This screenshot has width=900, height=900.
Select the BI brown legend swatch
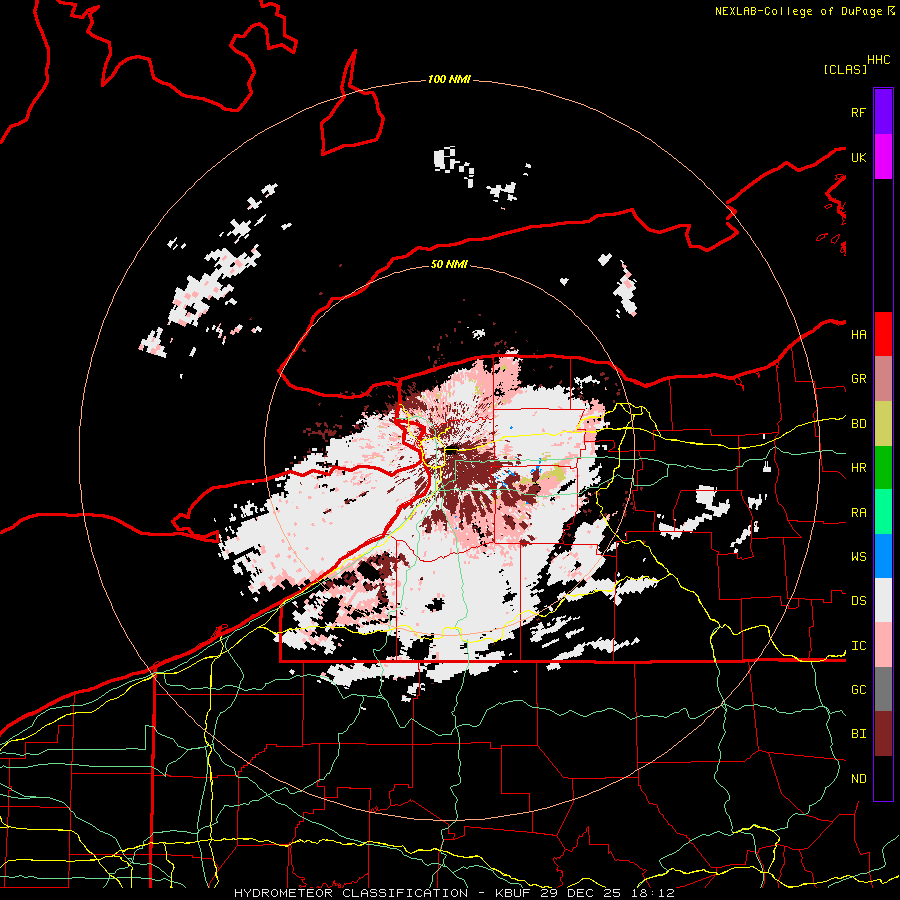click(x=883, y=734)
